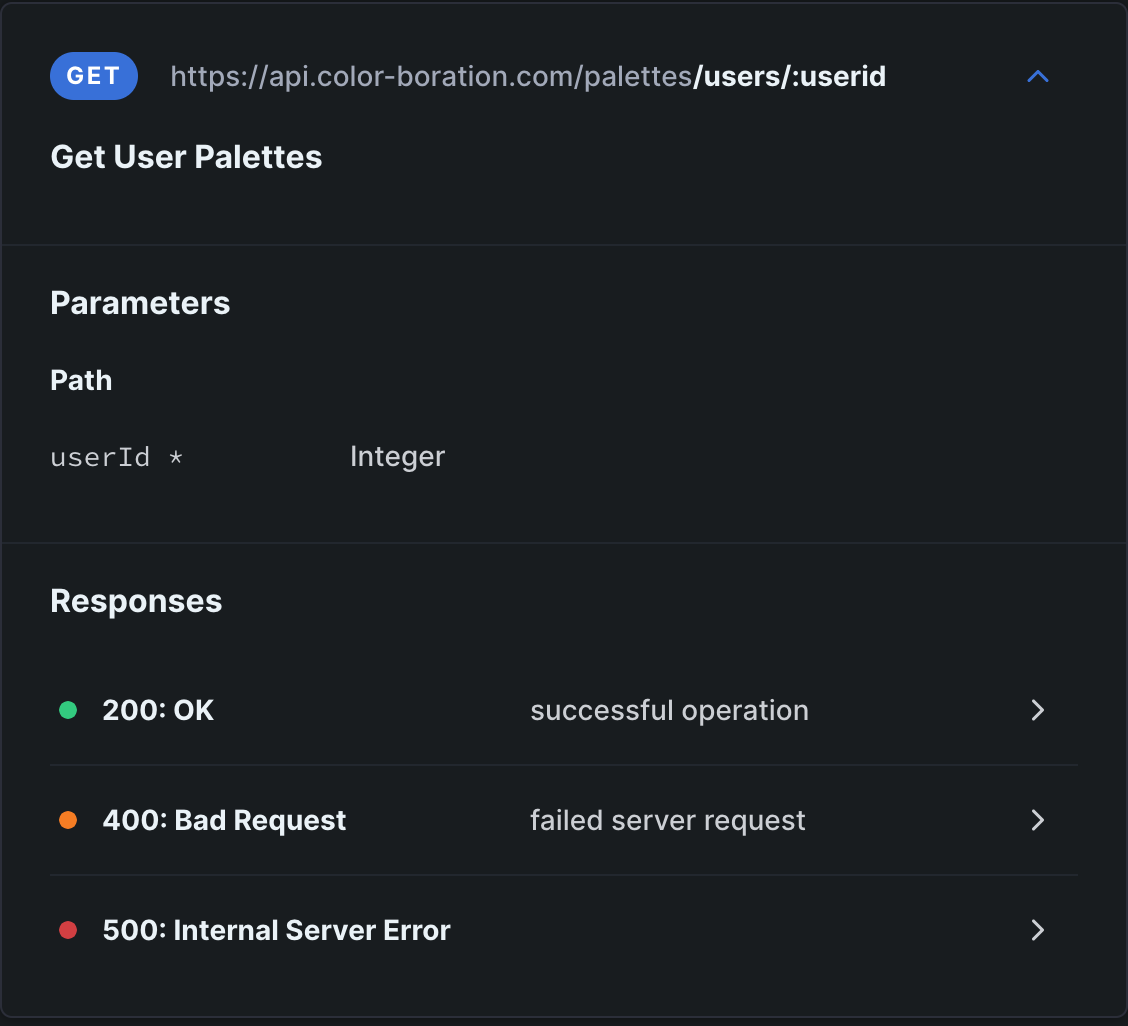Viewport: 1128px width, 1026px height.
Task: Expand the 400: Bad Request chevron
Action: 1038,820
